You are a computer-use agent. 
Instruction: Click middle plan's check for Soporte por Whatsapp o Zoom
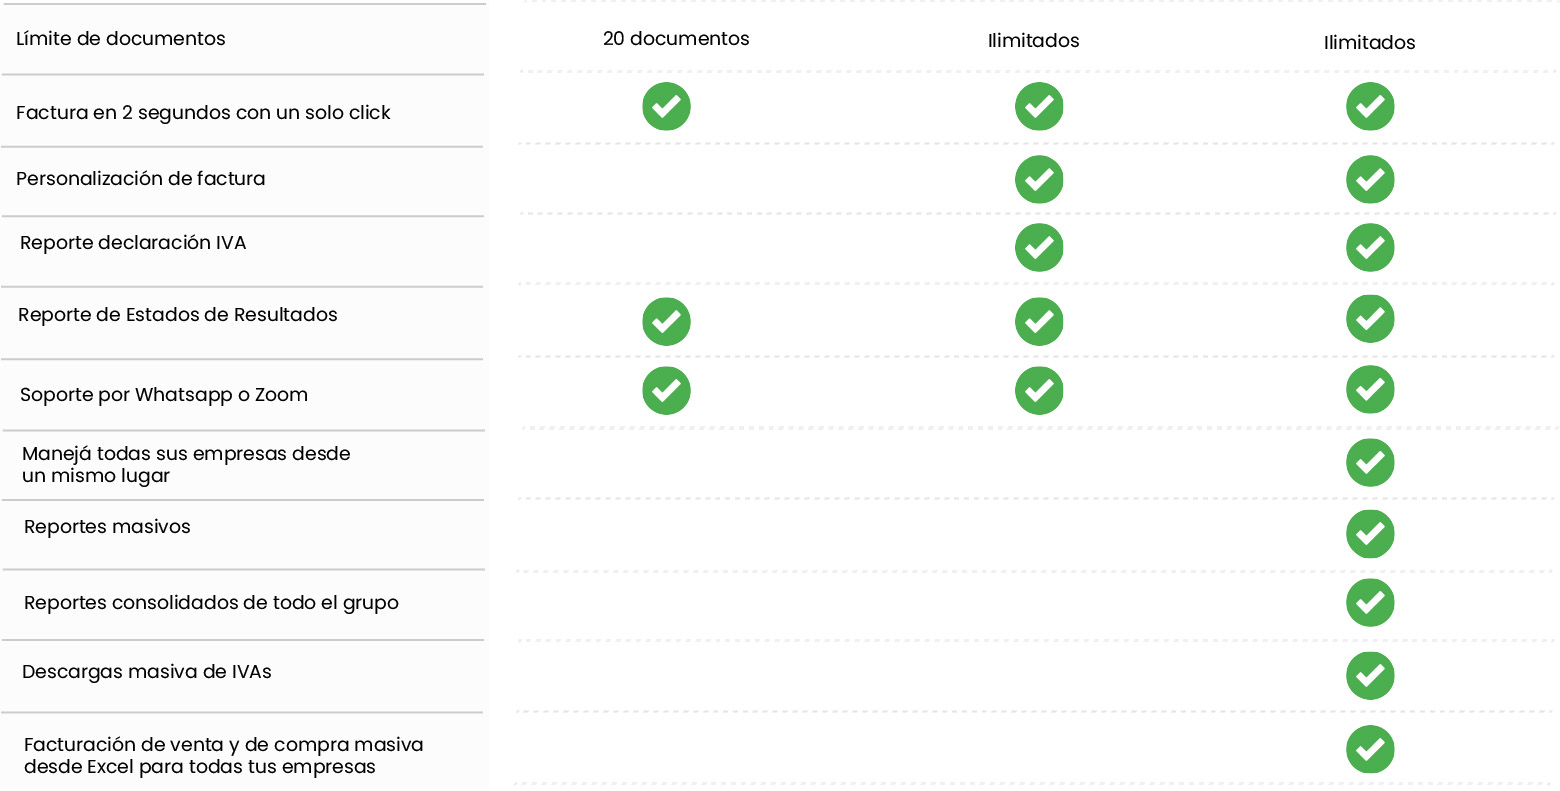(1039, 391)
